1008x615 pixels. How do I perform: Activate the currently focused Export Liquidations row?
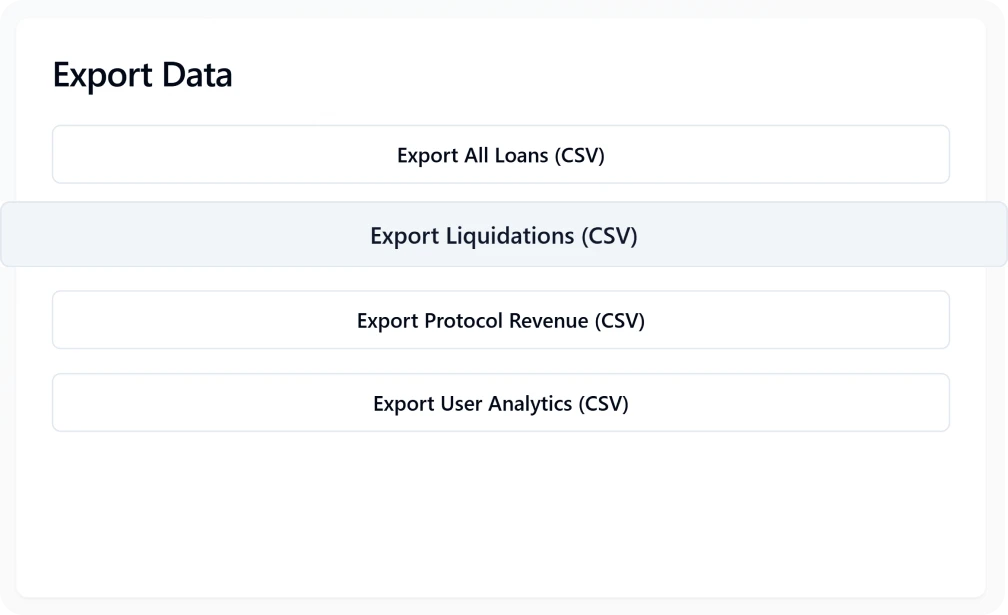(503, 236)
